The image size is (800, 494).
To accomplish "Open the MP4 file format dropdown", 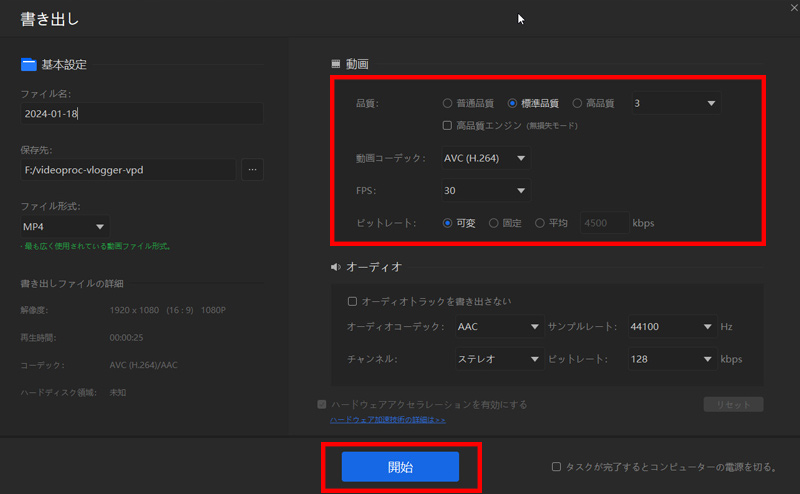I will pos(64,227).
